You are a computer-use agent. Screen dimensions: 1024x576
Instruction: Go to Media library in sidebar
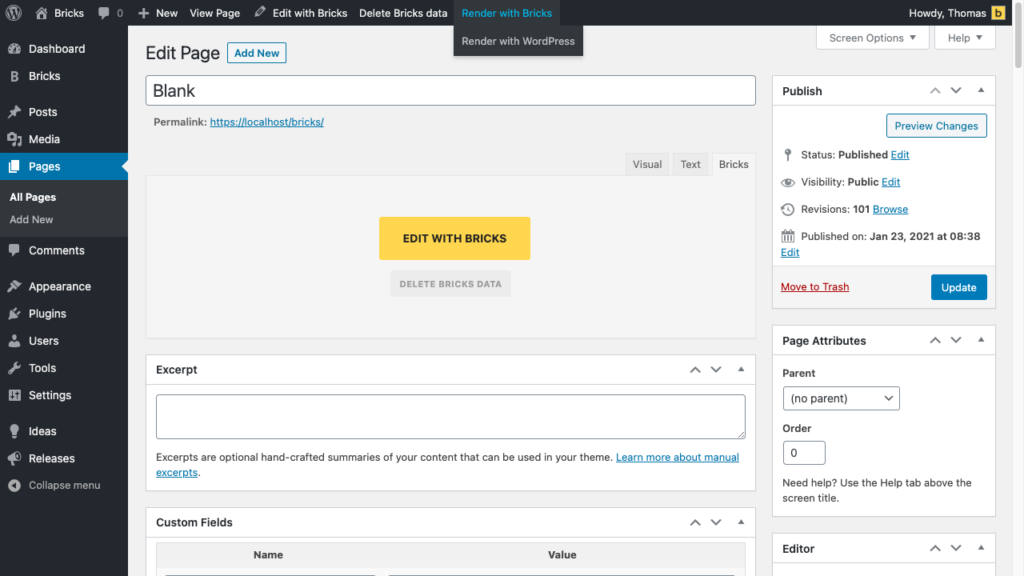(44, 139)
